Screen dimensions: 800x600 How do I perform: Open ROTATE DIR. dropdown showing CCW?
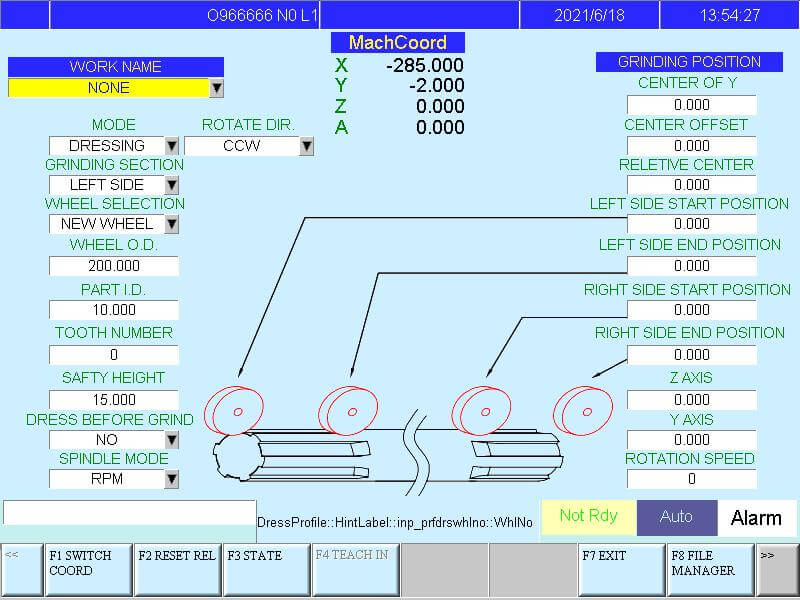click(306, 146)
